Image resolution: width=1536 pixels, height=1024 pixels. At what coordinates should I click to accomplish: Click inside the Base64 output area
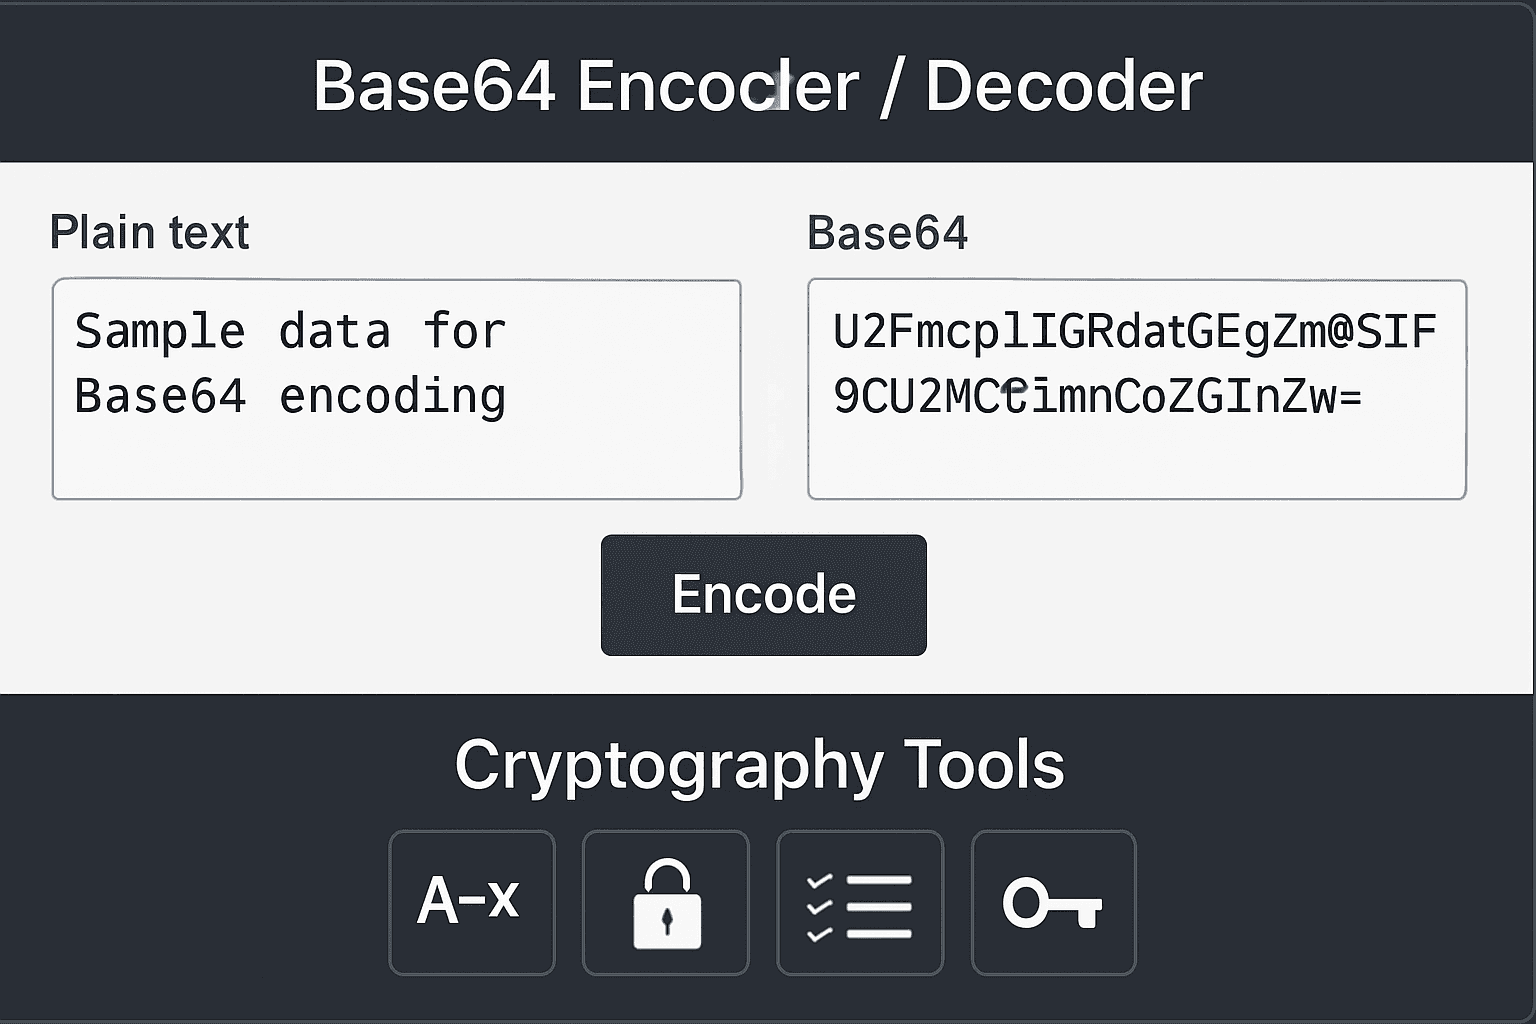[1135, 390]
